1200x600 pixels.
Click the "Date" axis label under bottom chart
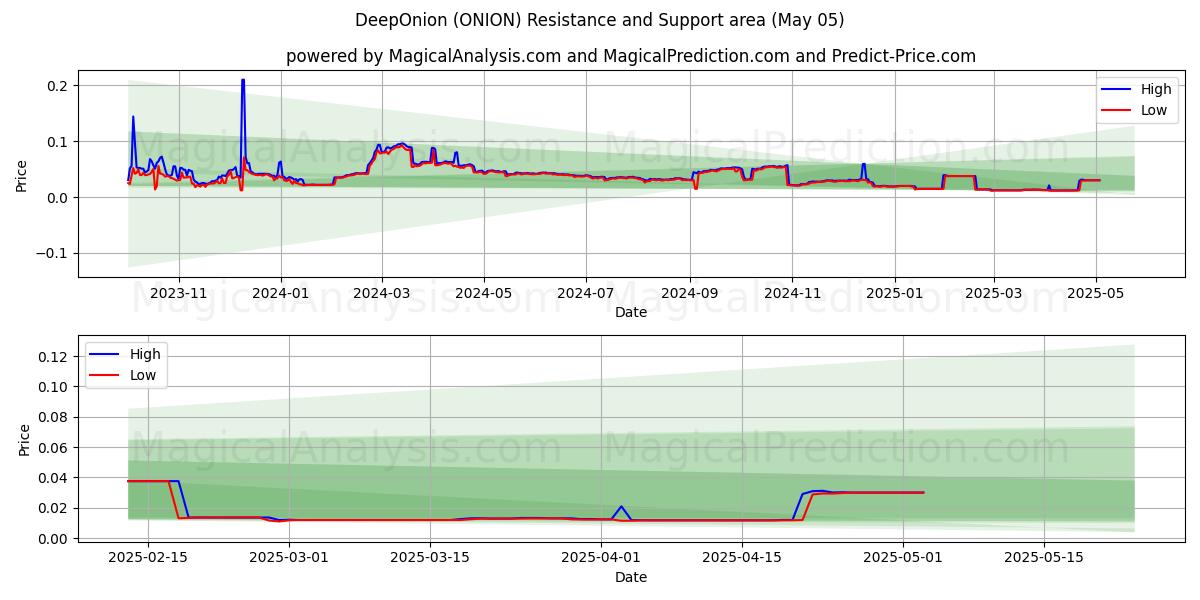[x=631, y=577]
